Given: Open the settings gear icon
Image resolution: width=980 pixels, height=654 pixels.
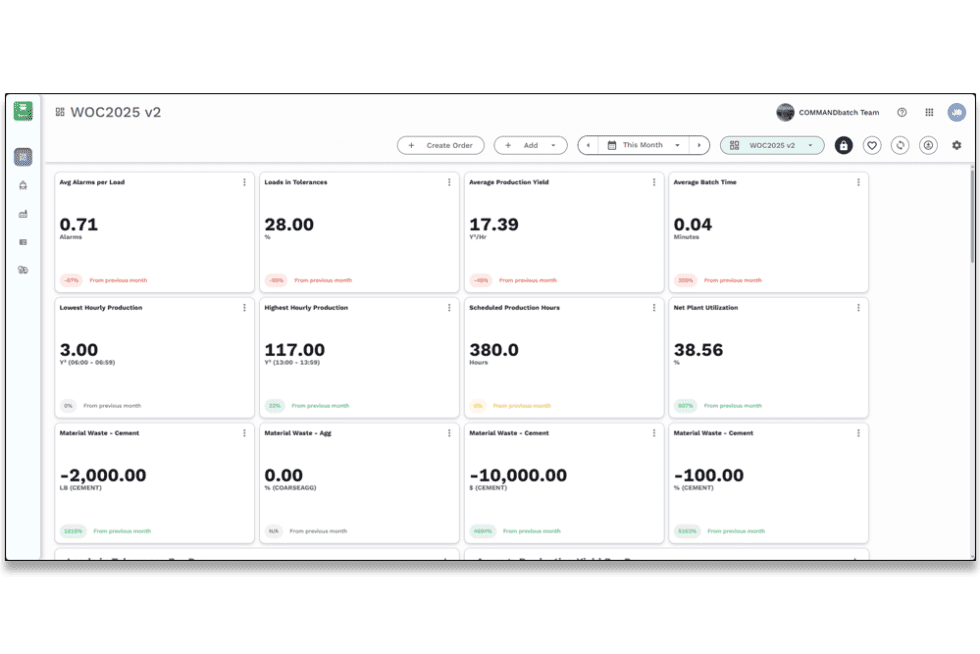Looking at the screenshot, I should [x=956, y=145].
